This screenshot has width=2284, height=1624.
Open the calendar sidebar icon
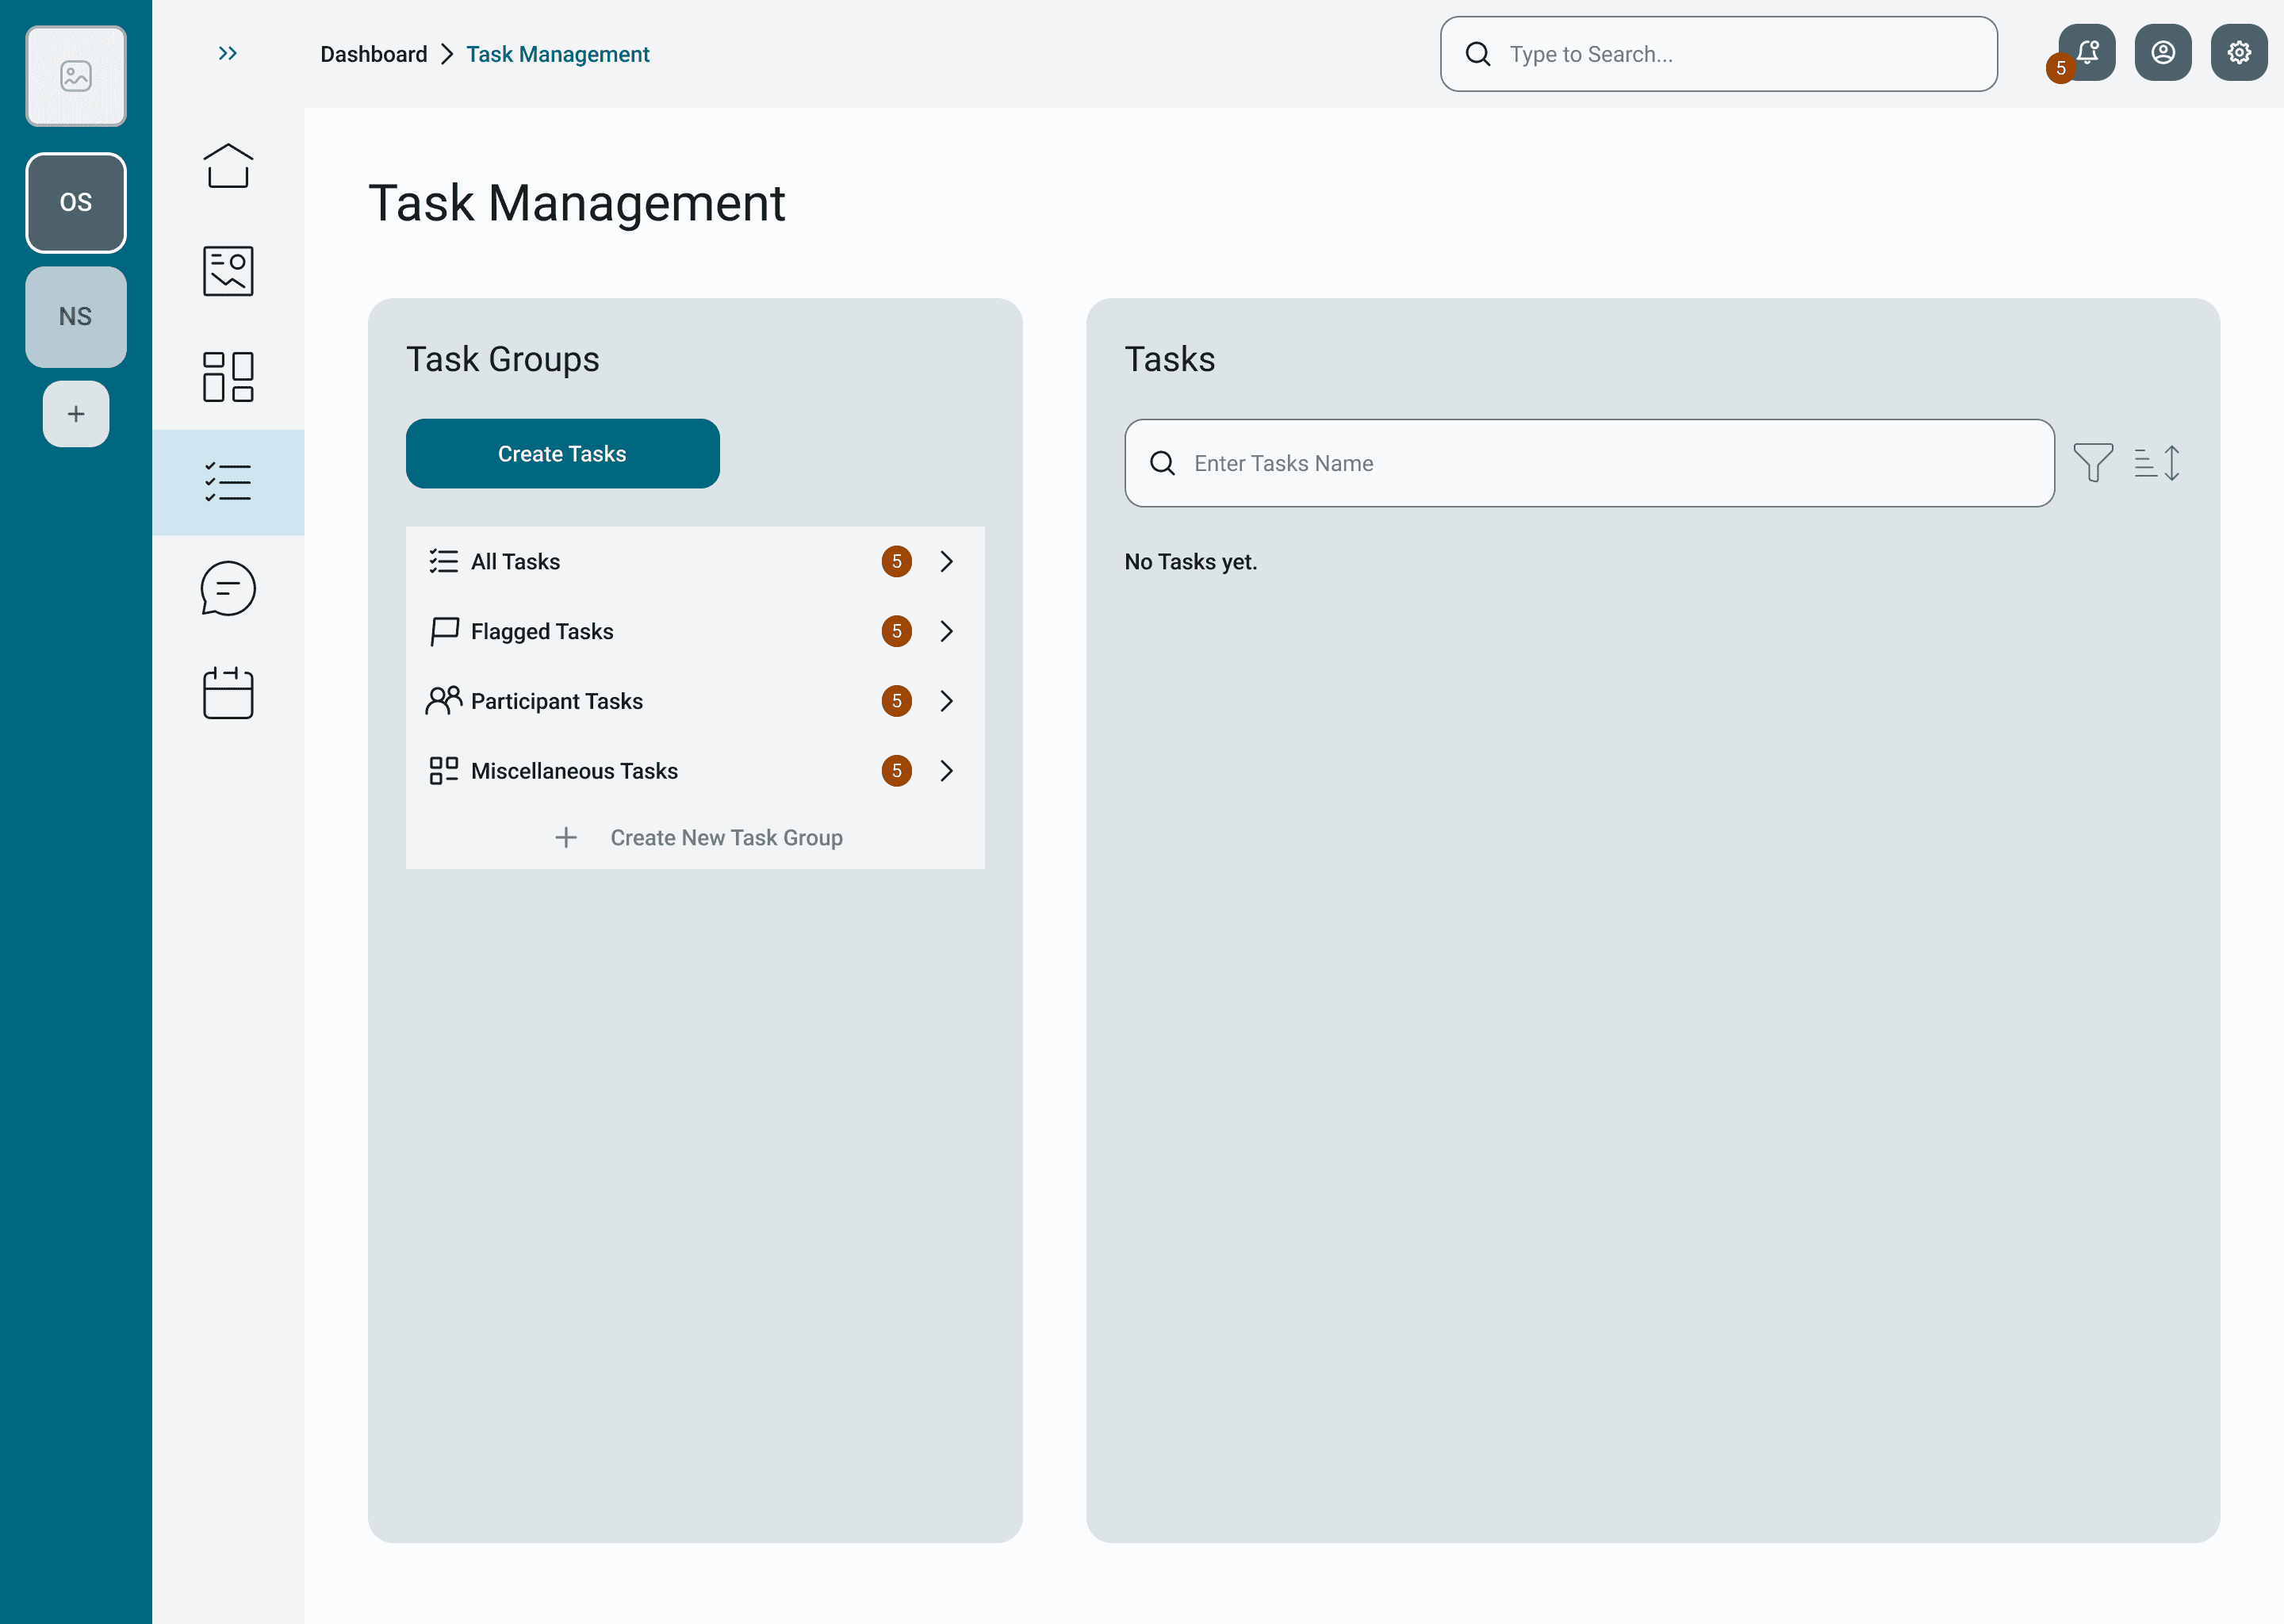coord(228,693)
